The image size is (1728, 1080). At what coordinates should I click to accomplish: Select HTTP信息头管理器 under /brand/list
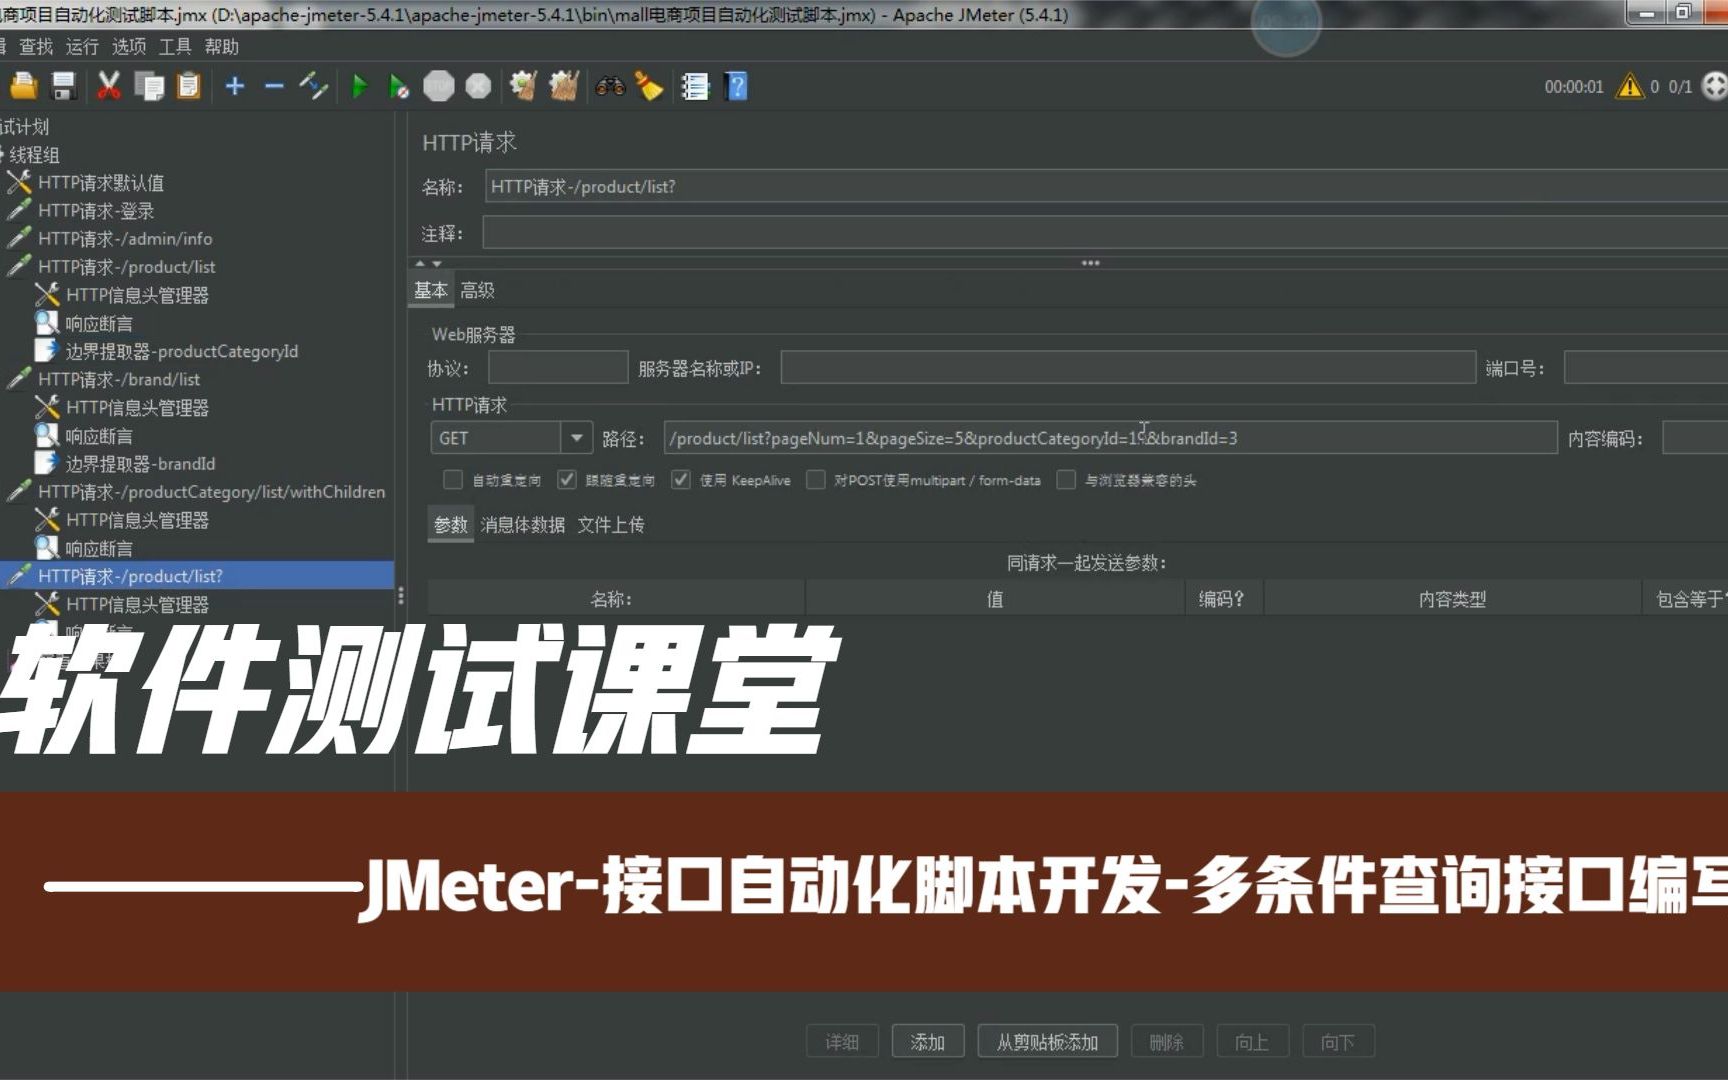(x=137, y=408)
